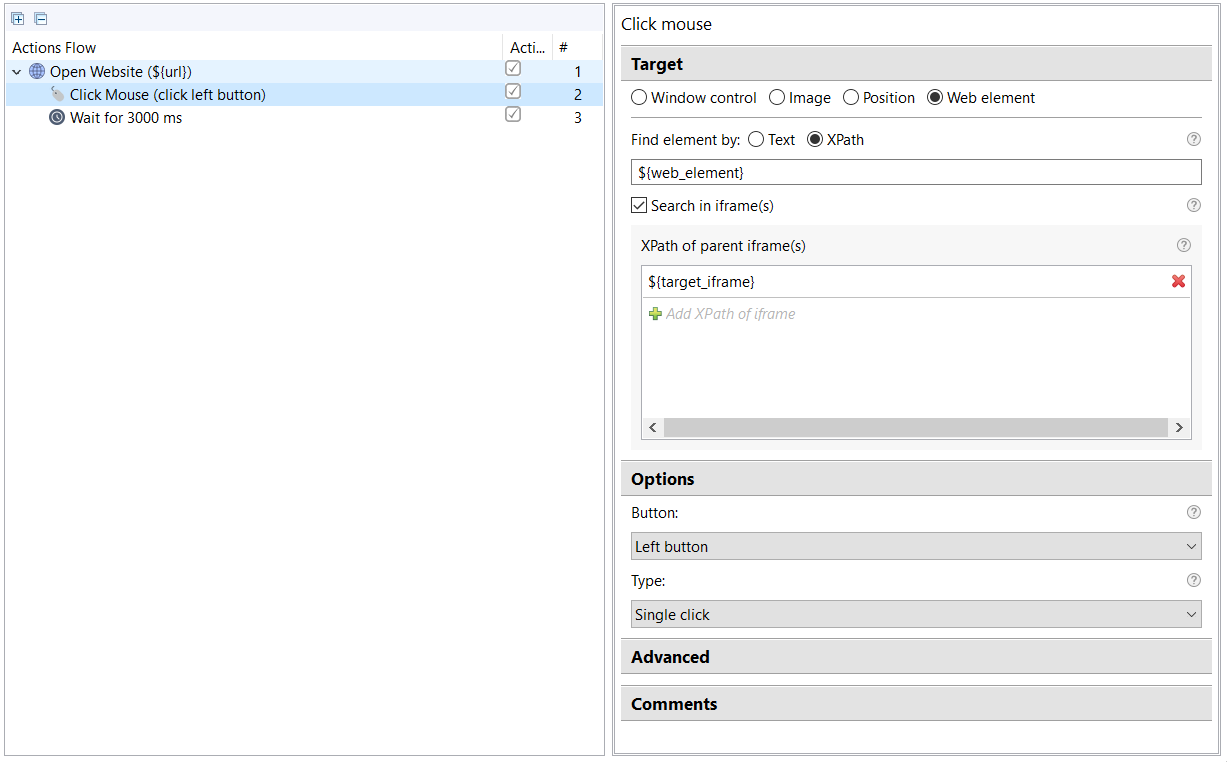This screenshot has height=762, width=1227.
Task: Expand the Advanced section
Action: click(916, 657)
